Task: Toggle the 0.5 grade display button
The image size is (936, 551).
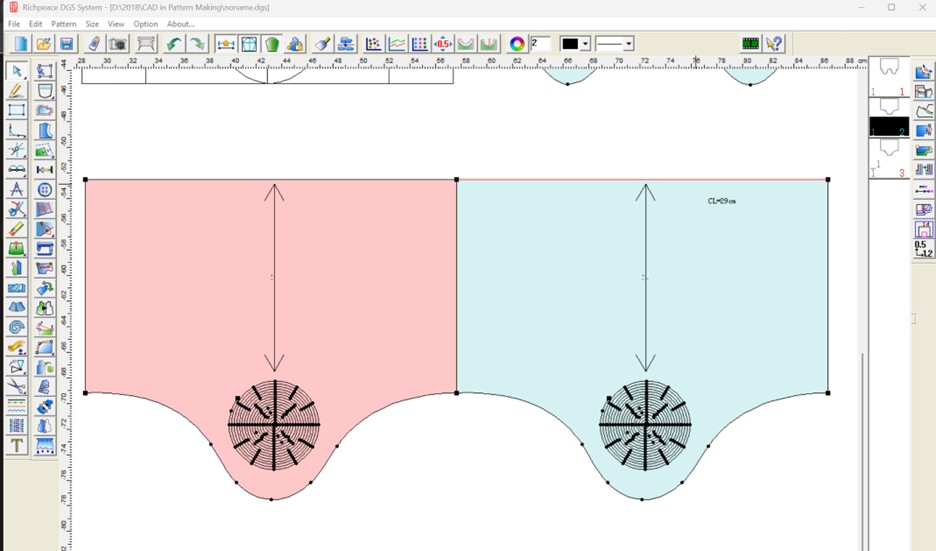Action: 443,44
